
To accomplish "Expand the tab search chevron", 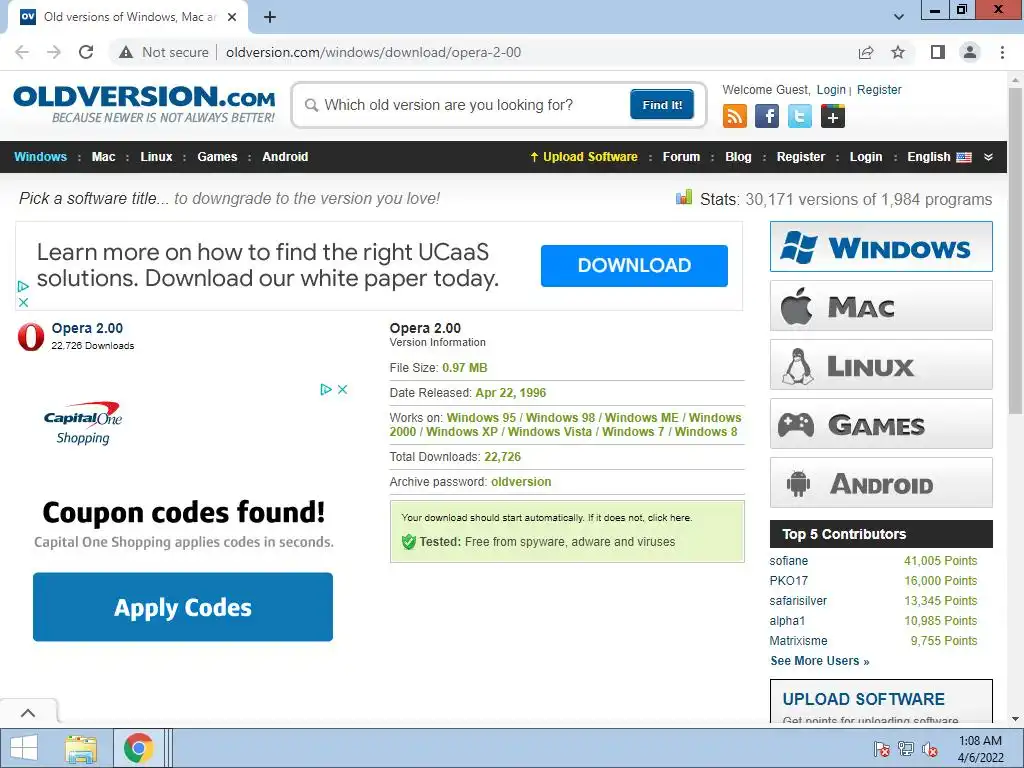I will click(899, 17).
